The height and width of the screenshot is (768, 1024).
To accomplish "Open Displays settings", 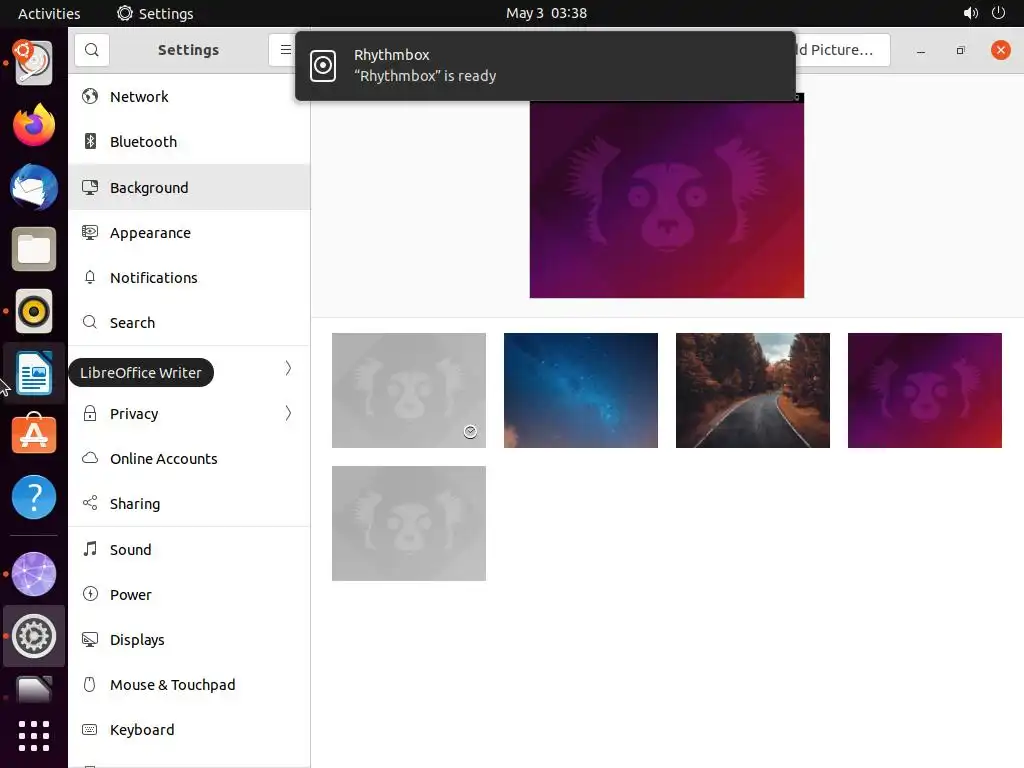I will pyautogui.click(x=189, y=639).
